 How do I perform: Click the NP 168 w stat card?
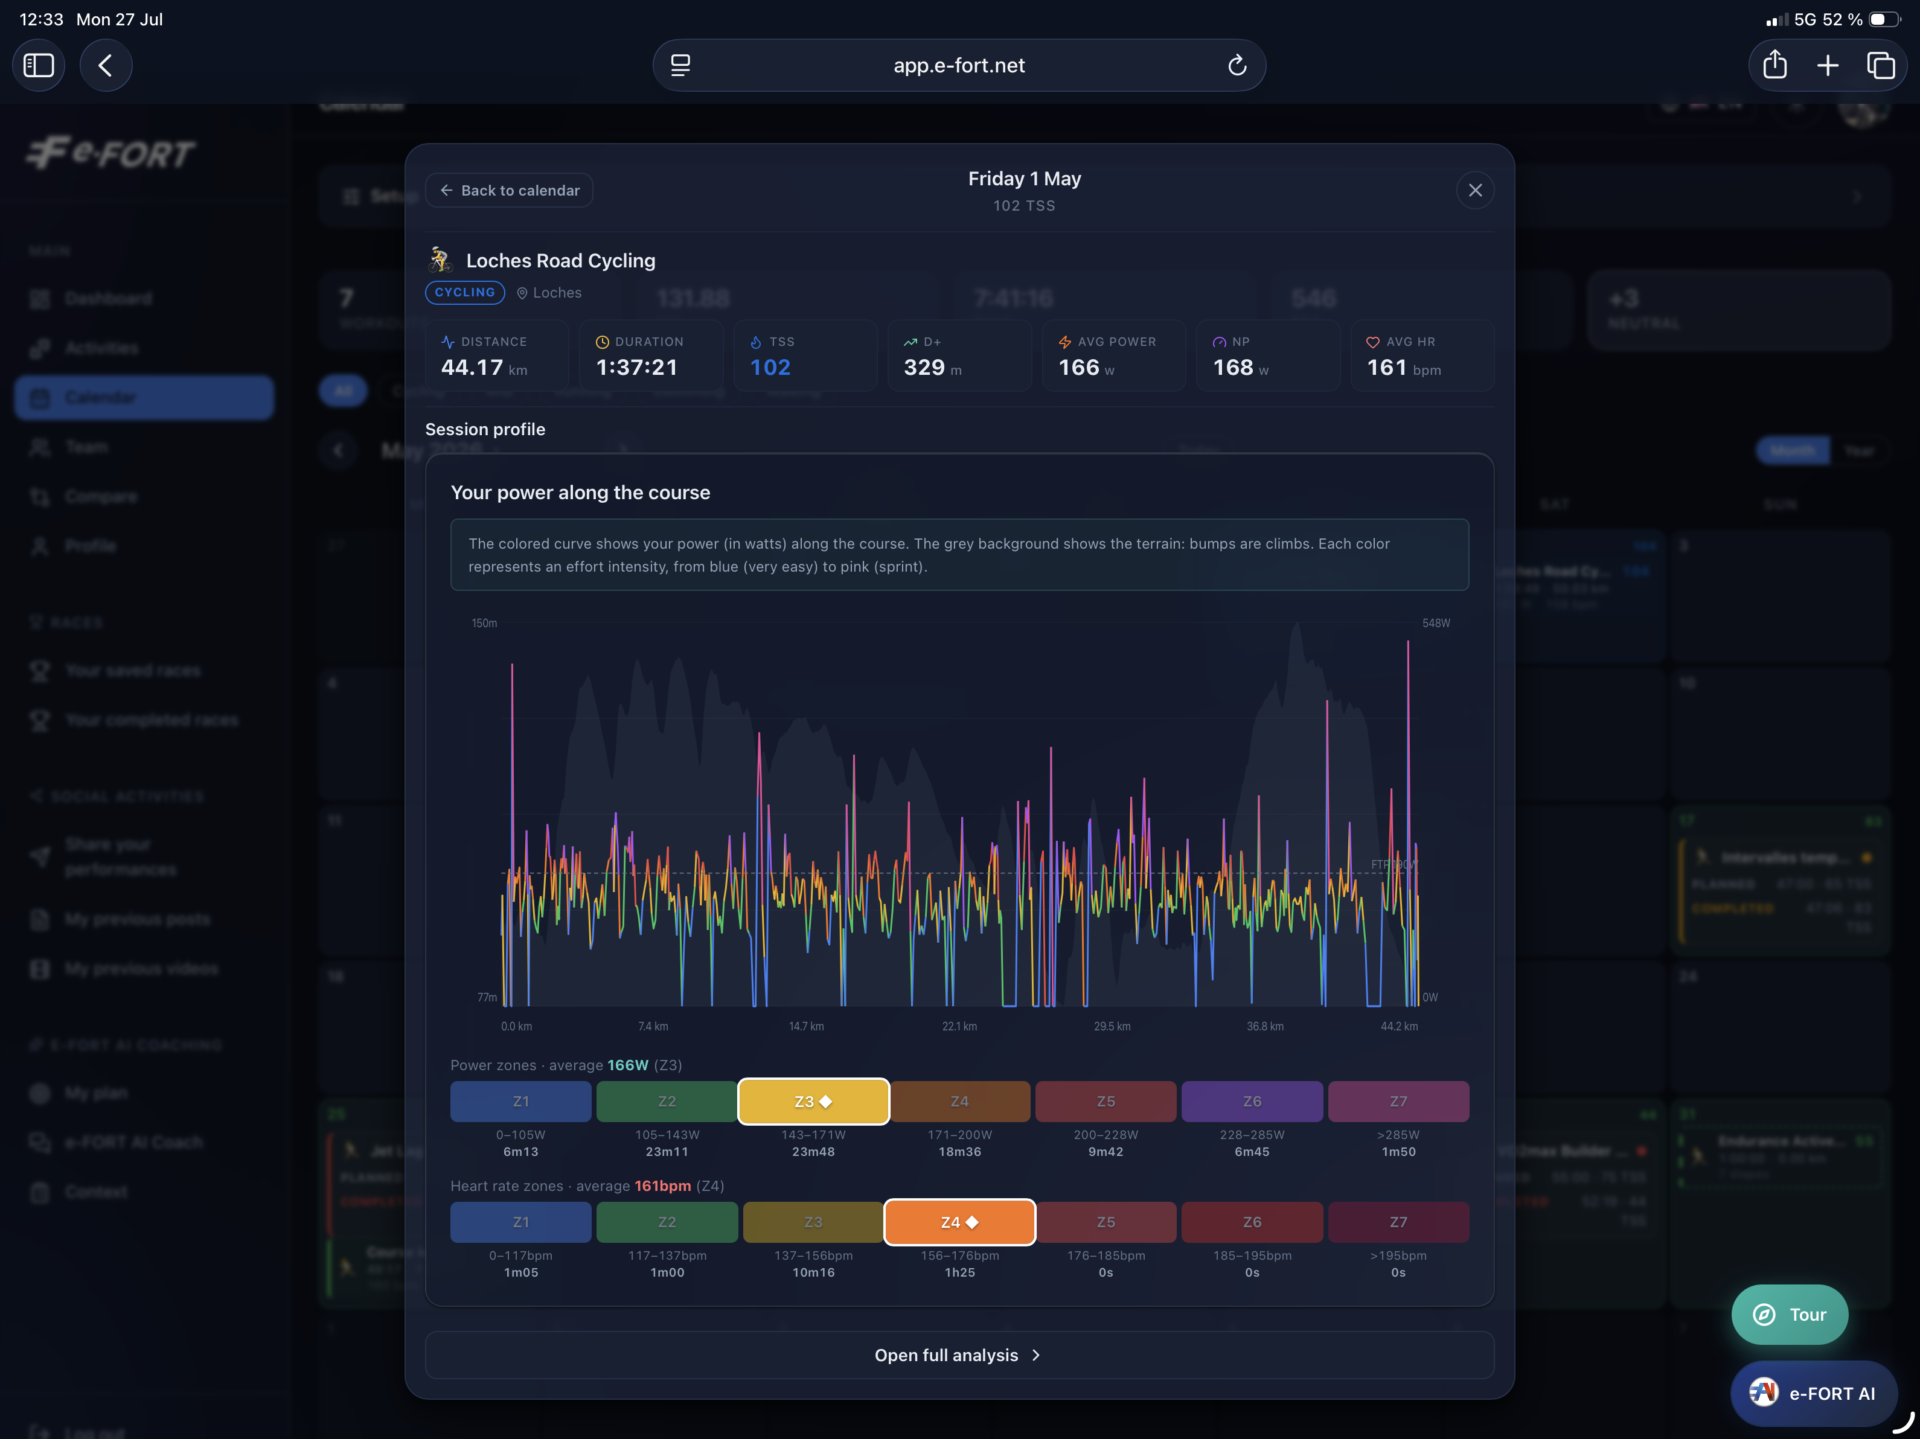point(1268,356)
